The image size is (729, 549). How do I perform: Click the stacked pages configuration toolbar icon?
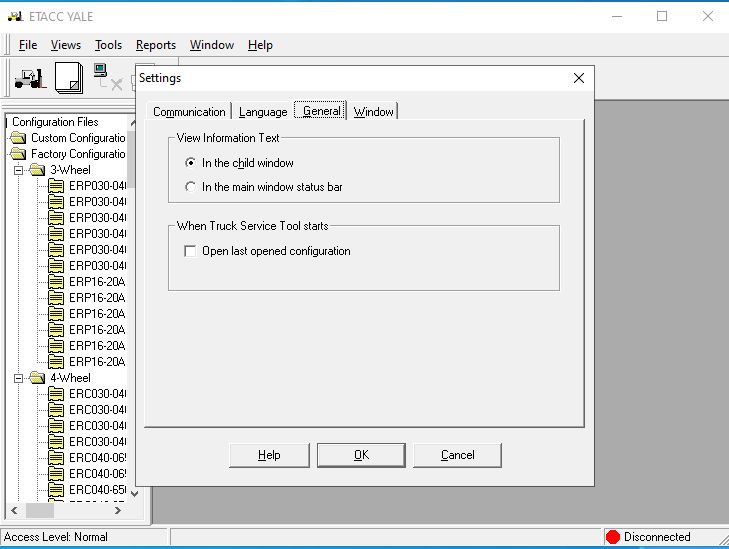click(x=69, y=78)
